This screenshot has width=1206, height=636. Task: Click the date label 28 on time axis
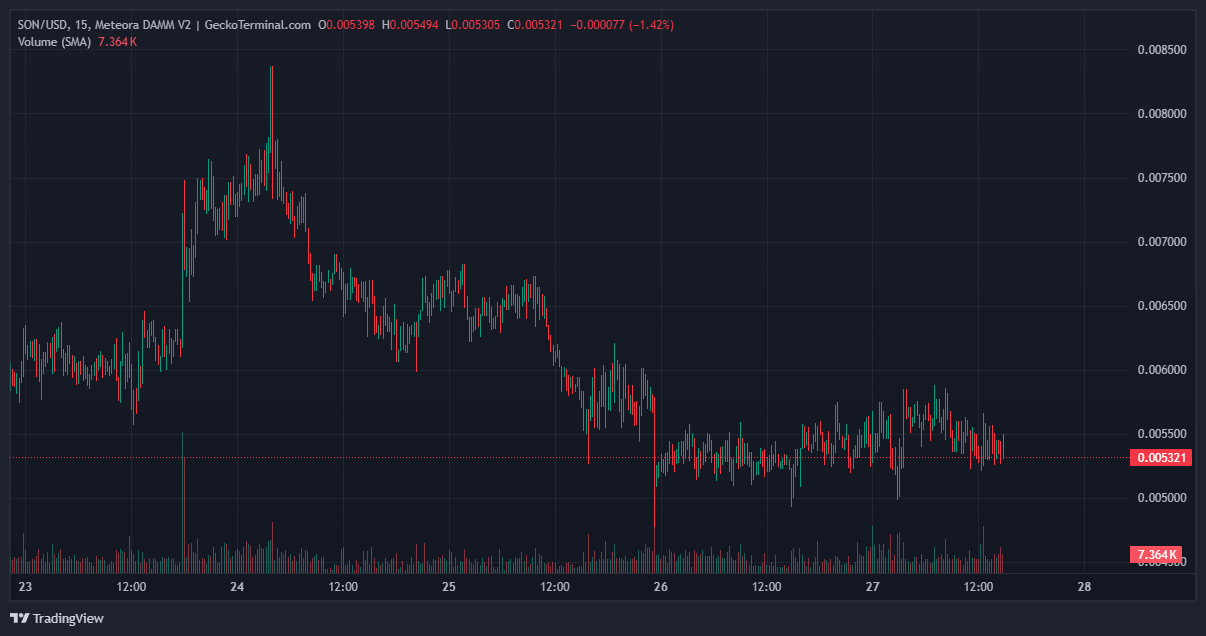[1084, 587]
